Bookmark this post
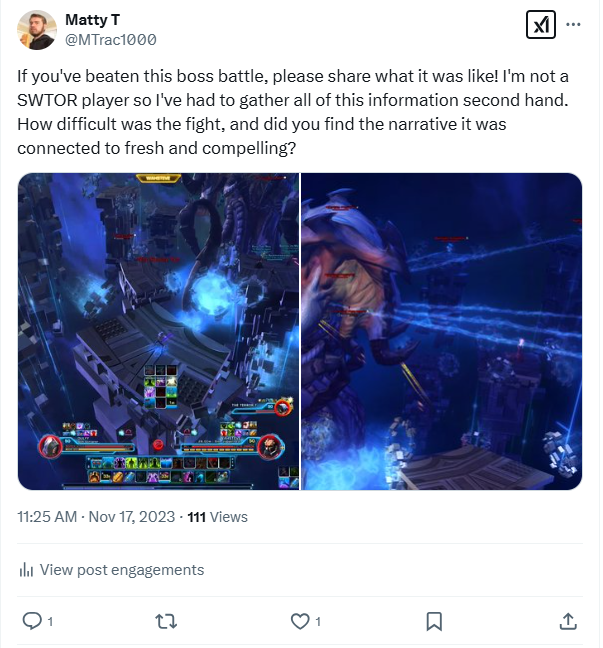Image resolution: width=603 pixels, height=648 pixels. click(x=434, y=621)
